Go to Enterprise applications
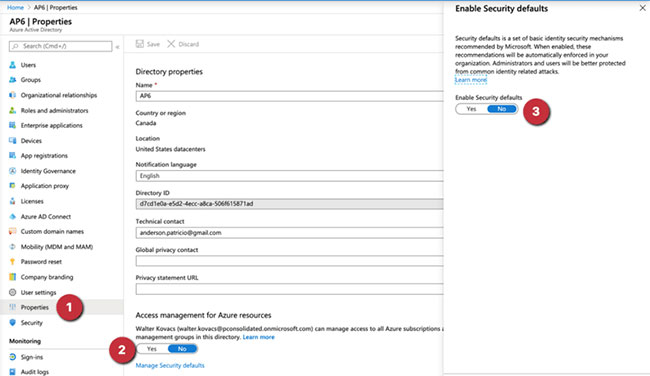Screen dimensions: 650x376 (51, 125)
